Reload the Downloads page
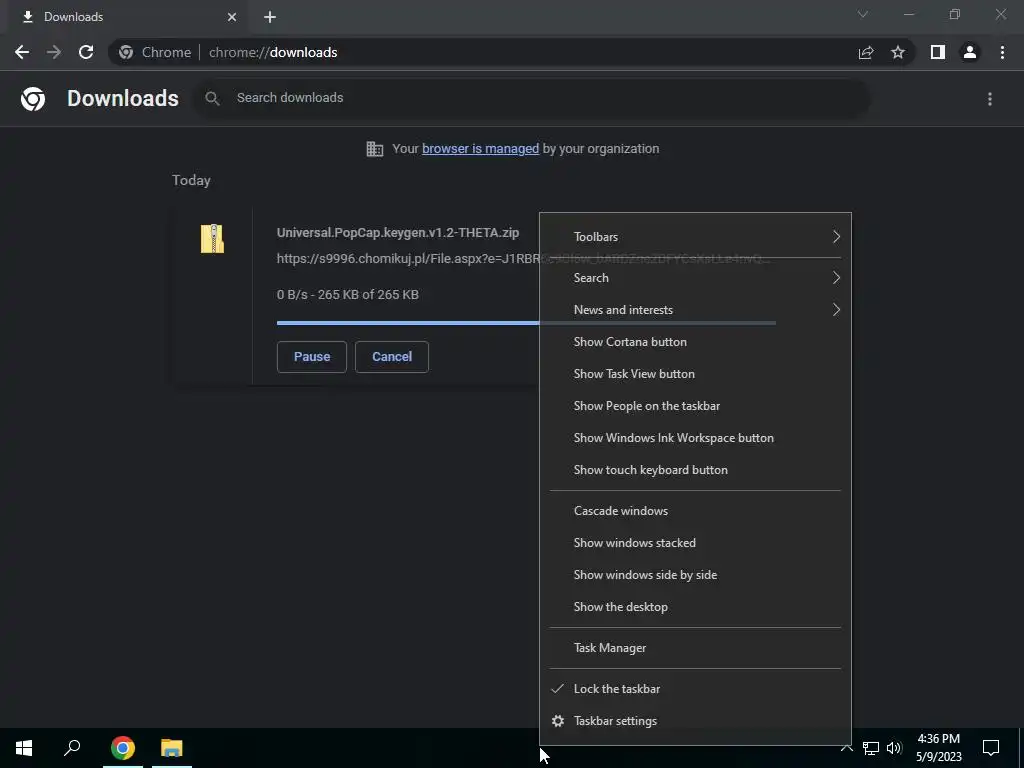Screen dimensions: 1024x768 click(86, 52)
